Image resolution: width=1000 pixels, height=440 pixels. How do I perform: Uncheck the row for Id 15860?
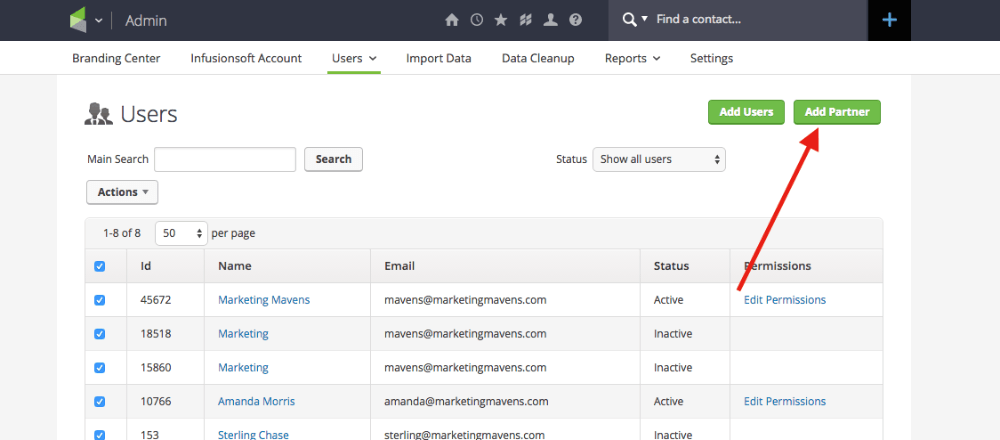[99, 367]
